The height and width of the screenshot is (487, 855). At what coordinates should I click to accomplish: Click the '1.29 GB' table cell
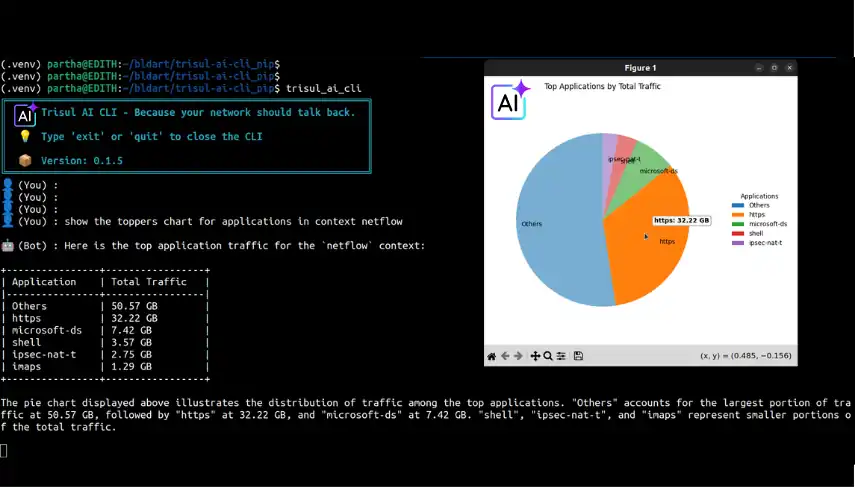[131, 366]
